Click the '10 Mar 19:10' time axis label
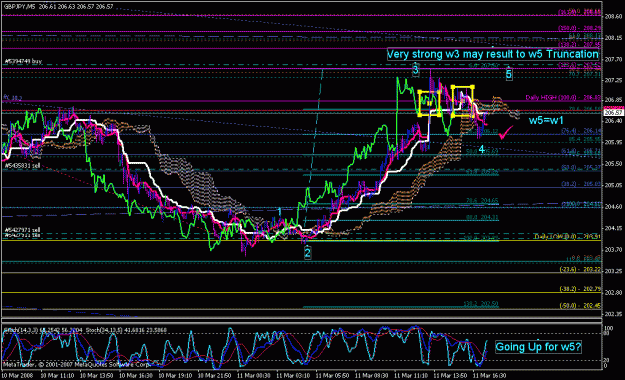This screenshot has width=625, height=380. tap(175, 376)
